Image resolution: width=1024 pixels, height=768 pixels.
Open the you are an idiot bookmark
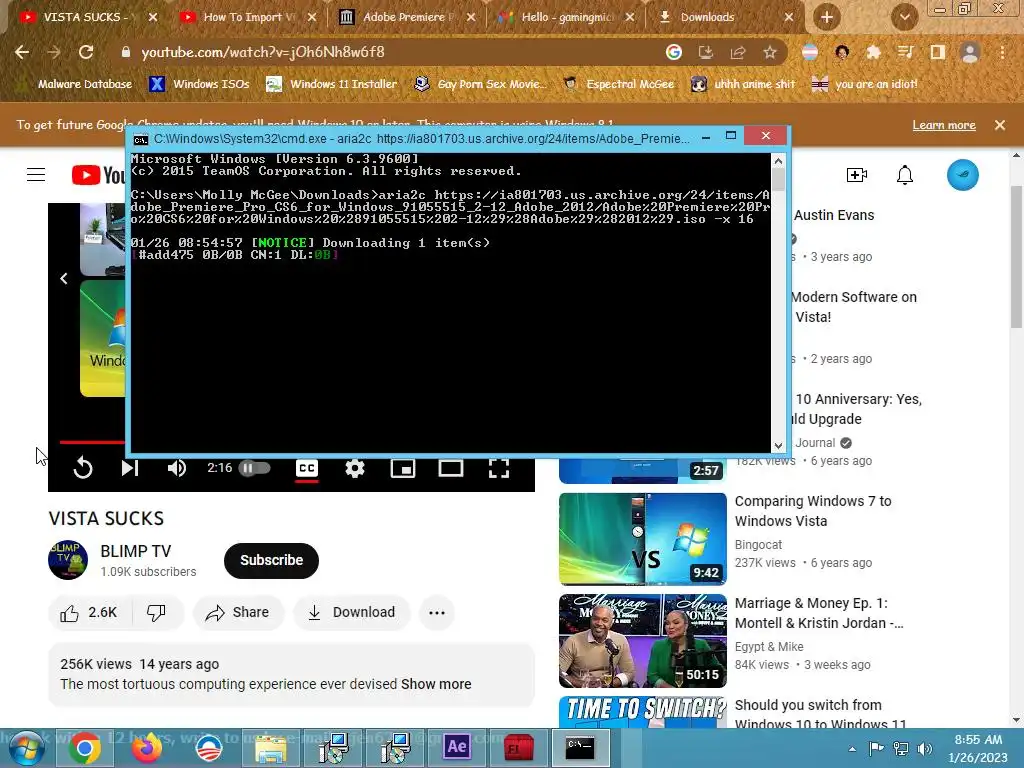coord(865,84)
